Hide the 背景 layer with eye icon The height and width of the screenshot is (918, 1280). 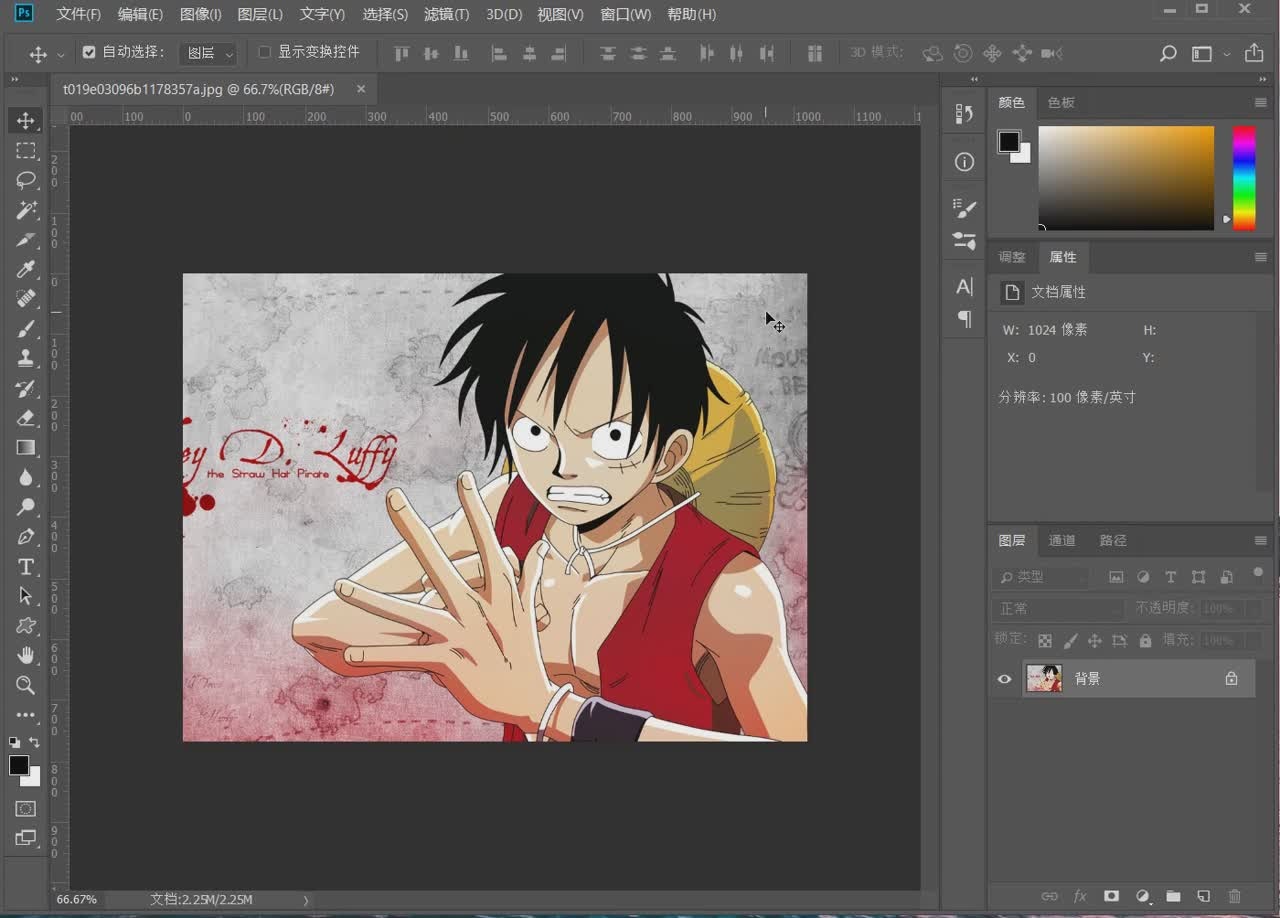[1004, 679]
